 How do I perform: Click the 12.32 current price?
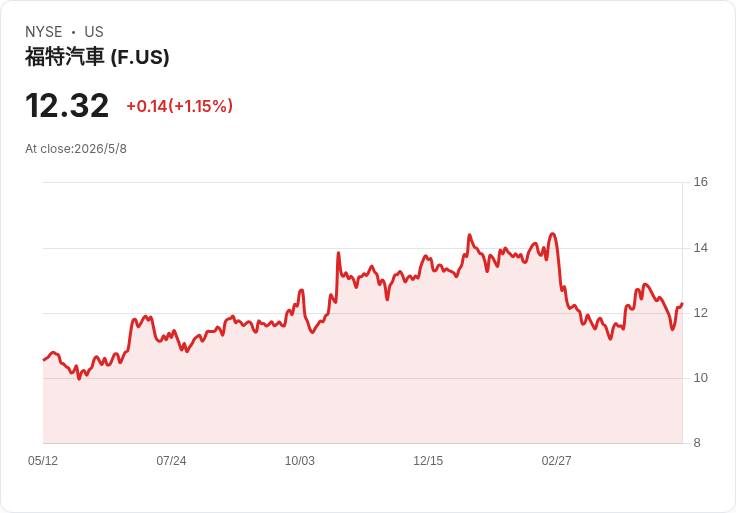tap(67, 105)
